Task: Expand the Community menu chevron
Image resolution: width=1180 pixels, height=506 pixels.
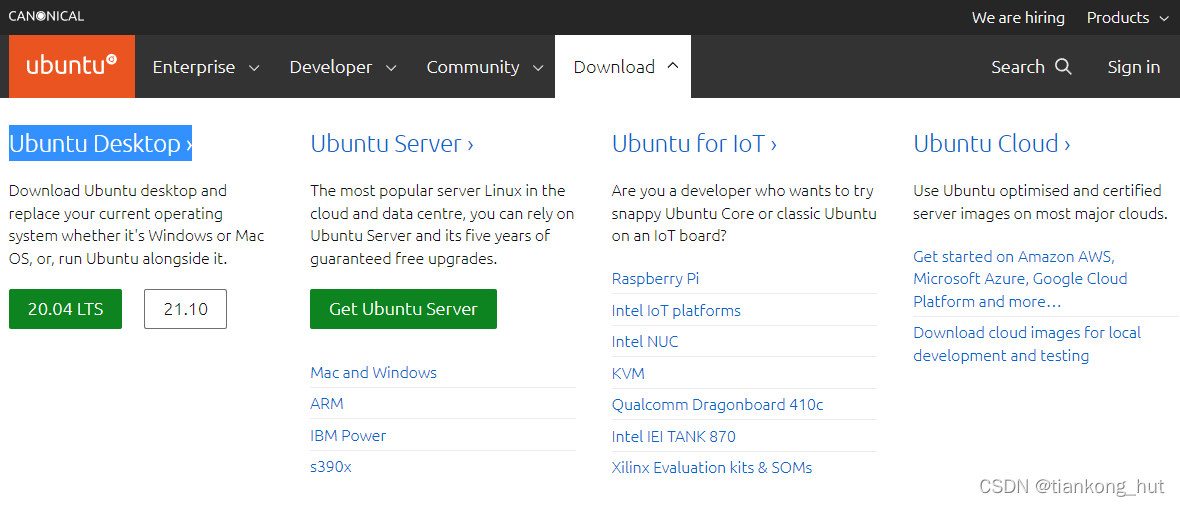Action: pos(538,68)
